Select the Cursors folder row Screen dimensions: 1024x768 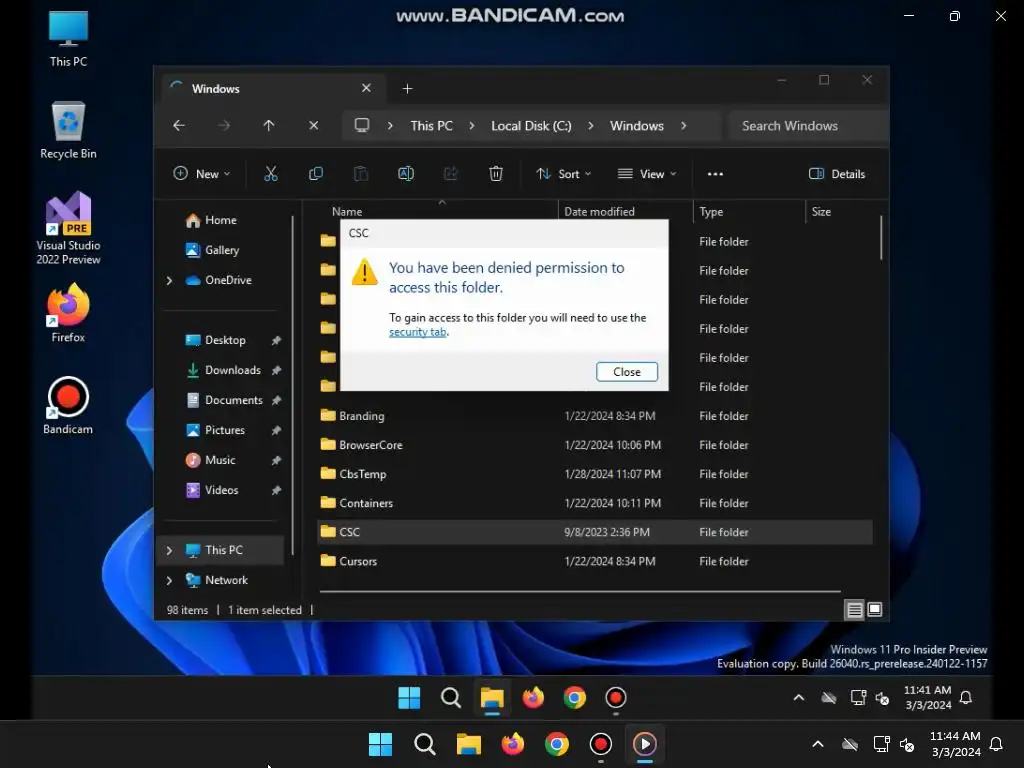point(594,562)
